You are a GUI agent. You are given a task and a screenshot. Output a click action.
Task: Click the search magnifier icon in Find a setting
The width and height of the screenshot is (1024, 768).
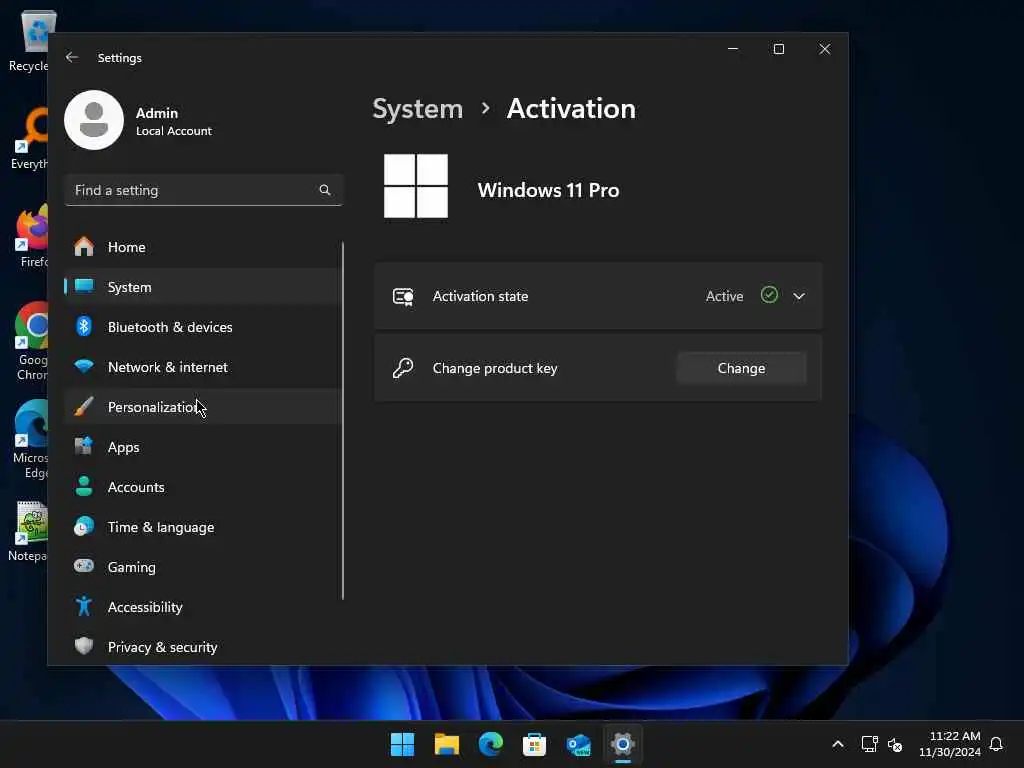click(x=325, y=190)
